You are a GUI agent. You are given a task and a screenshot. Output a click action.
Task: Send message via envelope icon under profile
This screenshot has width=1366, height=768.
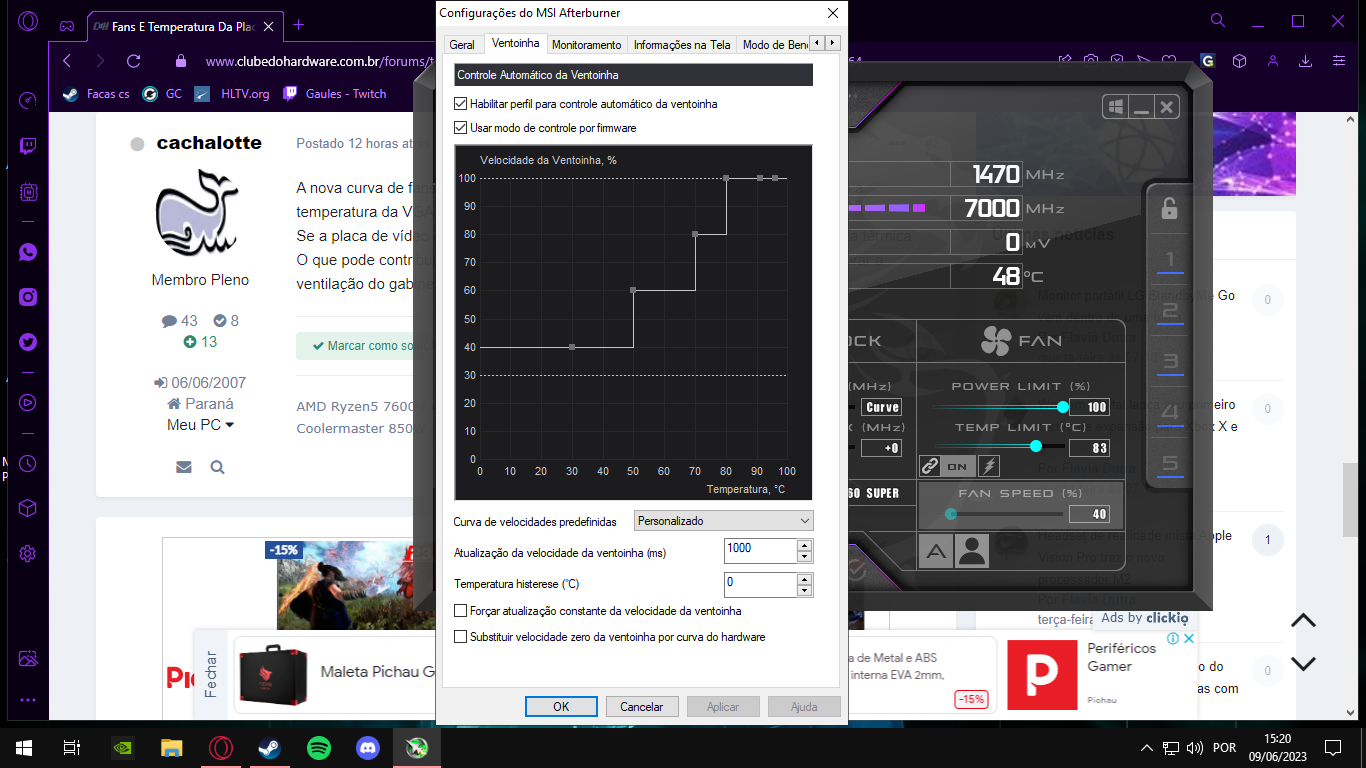[184, 467]
